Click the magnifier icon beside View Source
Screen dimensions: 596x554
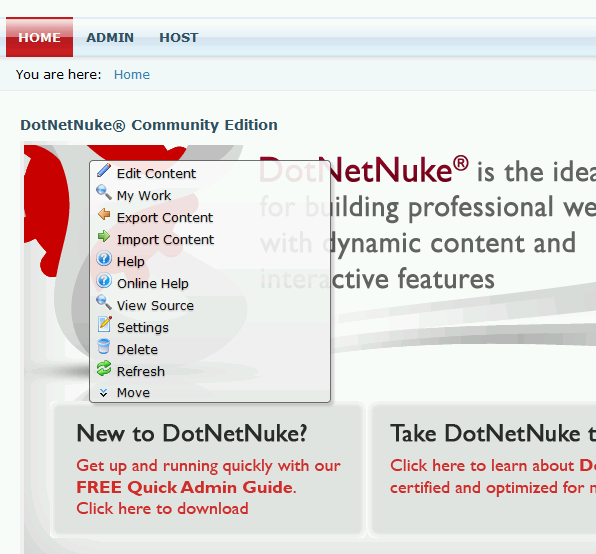[104, 303]
